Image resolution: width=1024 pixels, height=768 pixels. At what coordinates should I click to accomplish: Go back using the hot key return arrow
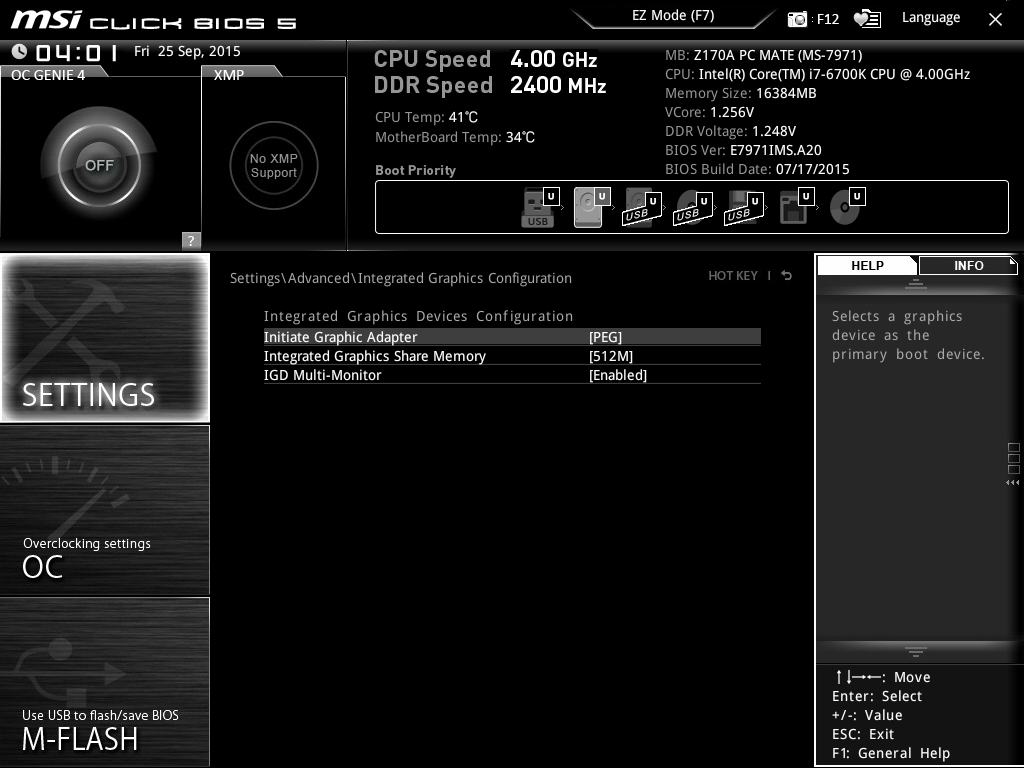pyautogui.click(x=787, y=276)
